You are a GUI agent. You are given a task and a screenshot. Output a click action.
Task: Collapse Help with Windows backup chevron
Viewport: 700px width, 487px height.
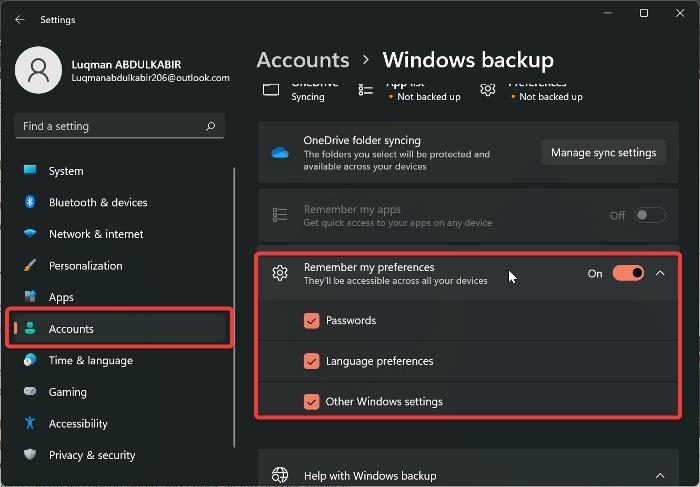point(660,475)
